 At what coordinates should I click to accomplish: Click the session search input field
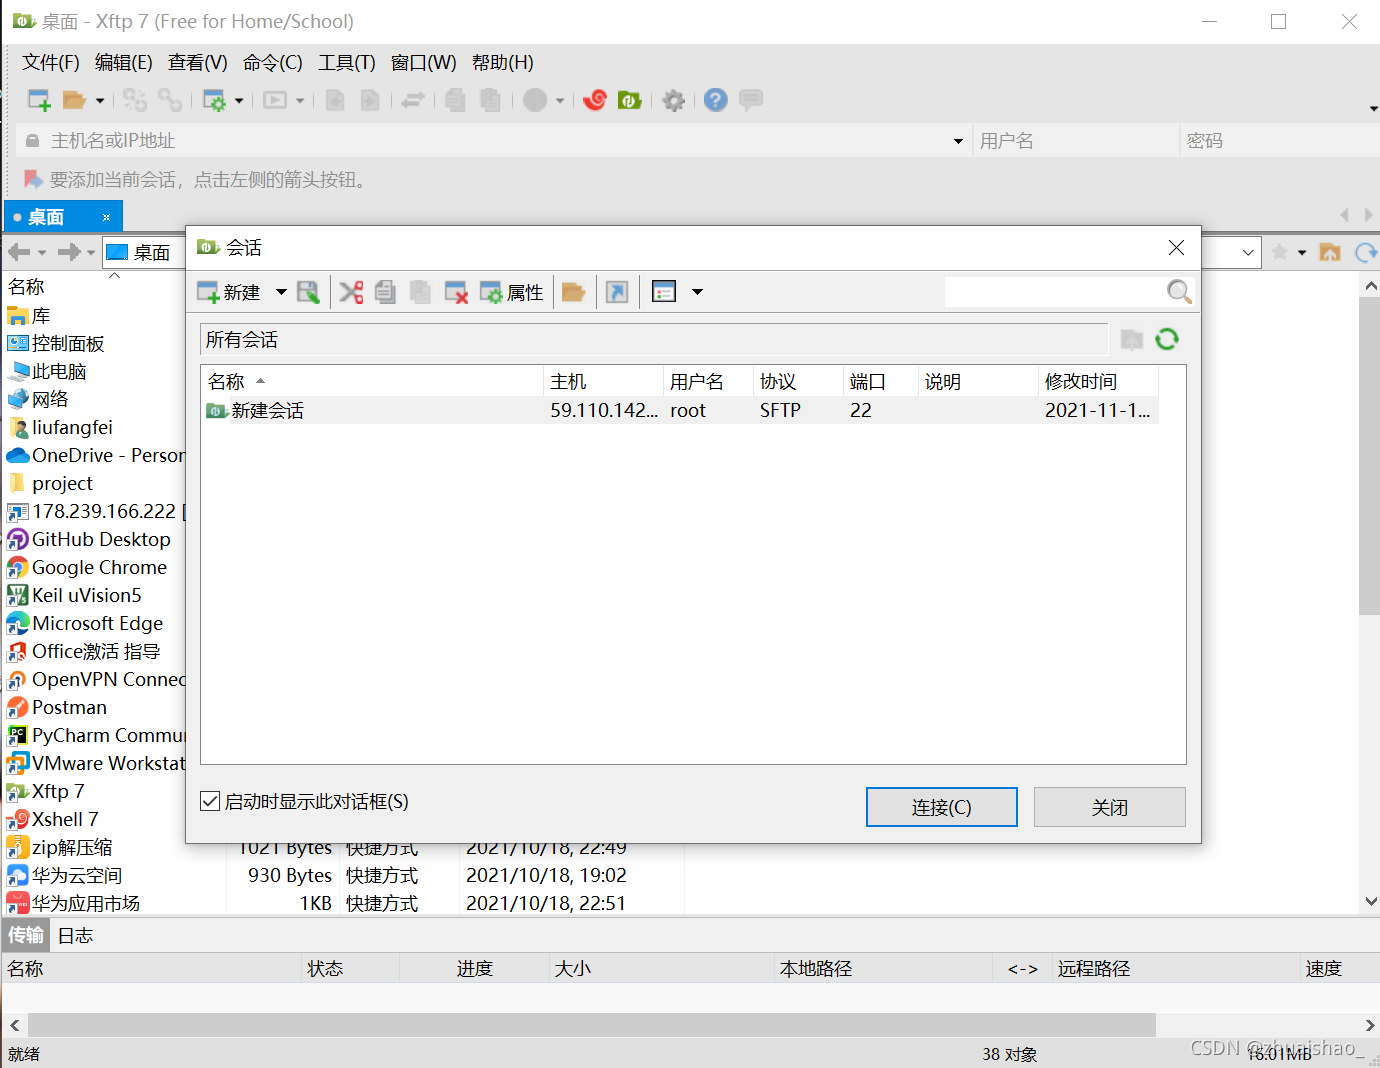coord(1054,292)
